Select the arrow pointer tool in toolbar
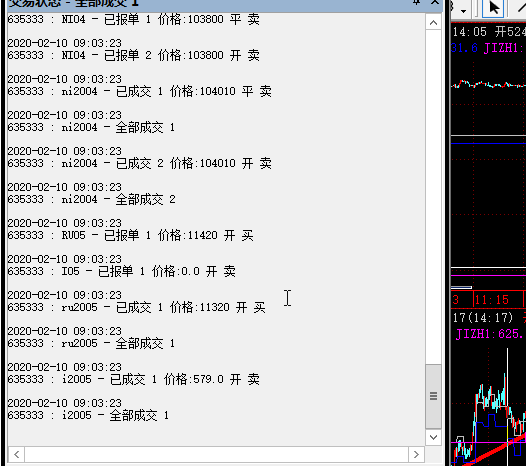This screenshot has width=526, height=466. click(x=493, y=7)
